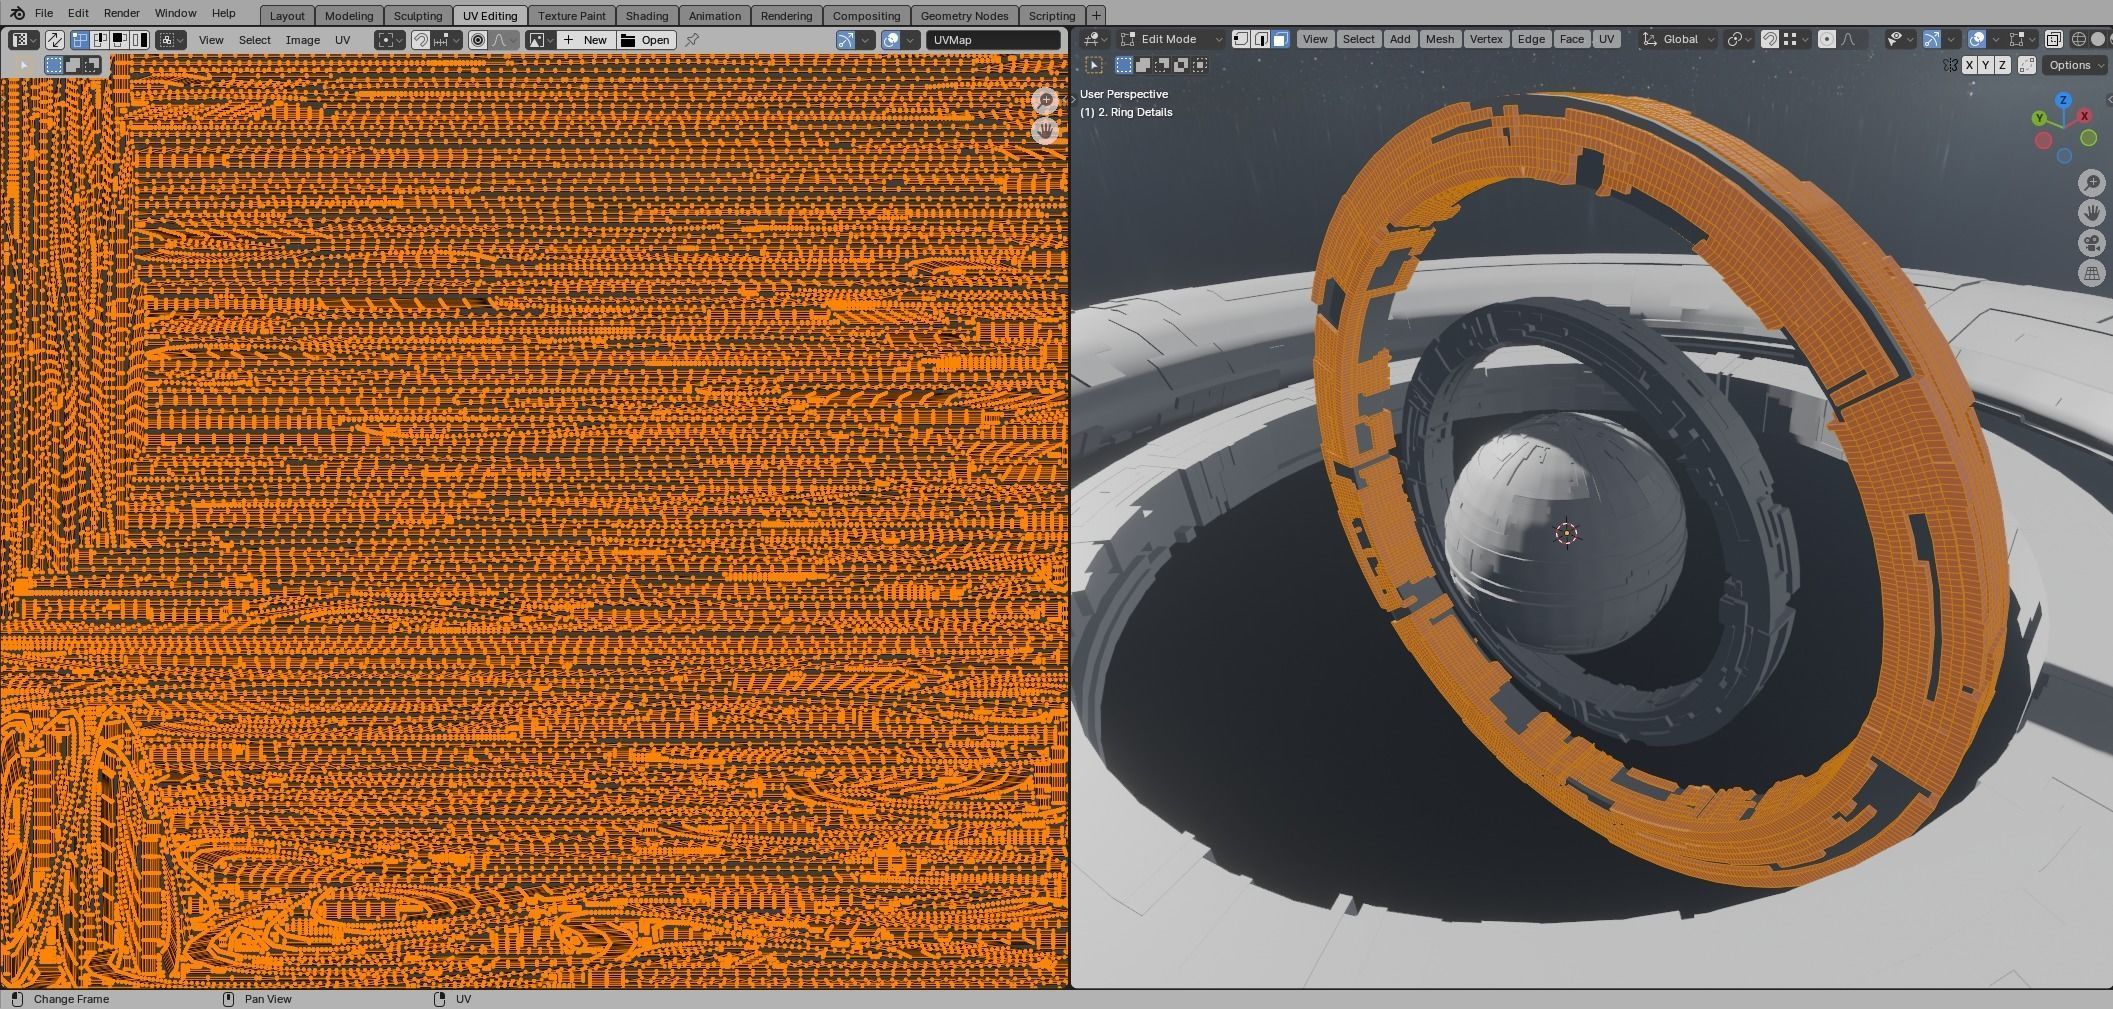This screenshot has height=1009, width=2113.
Task: Toggle auto-merge vertices icon
Action: tap(2027, 65)
